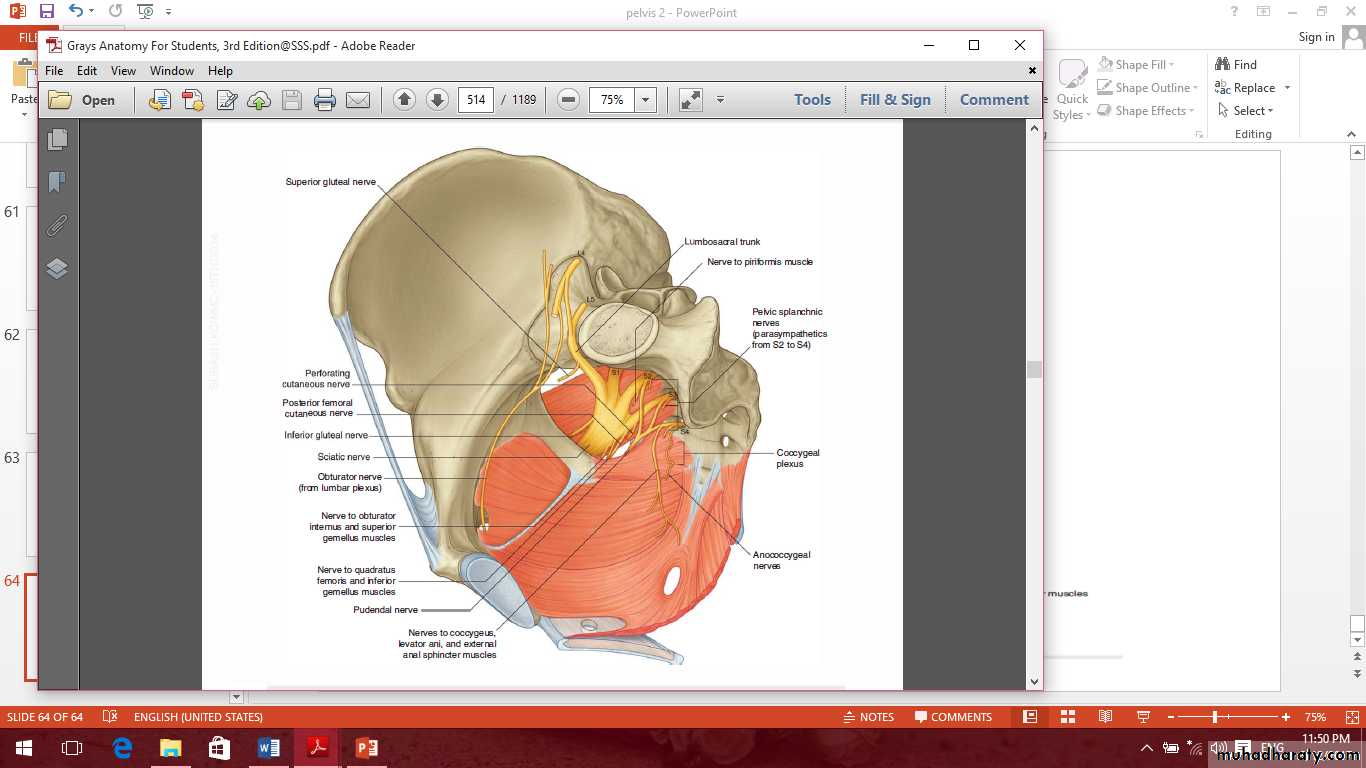Viewport: 1366px width, 768px height.
Task: Go to next page with down arrow
Action: point(437,100)
